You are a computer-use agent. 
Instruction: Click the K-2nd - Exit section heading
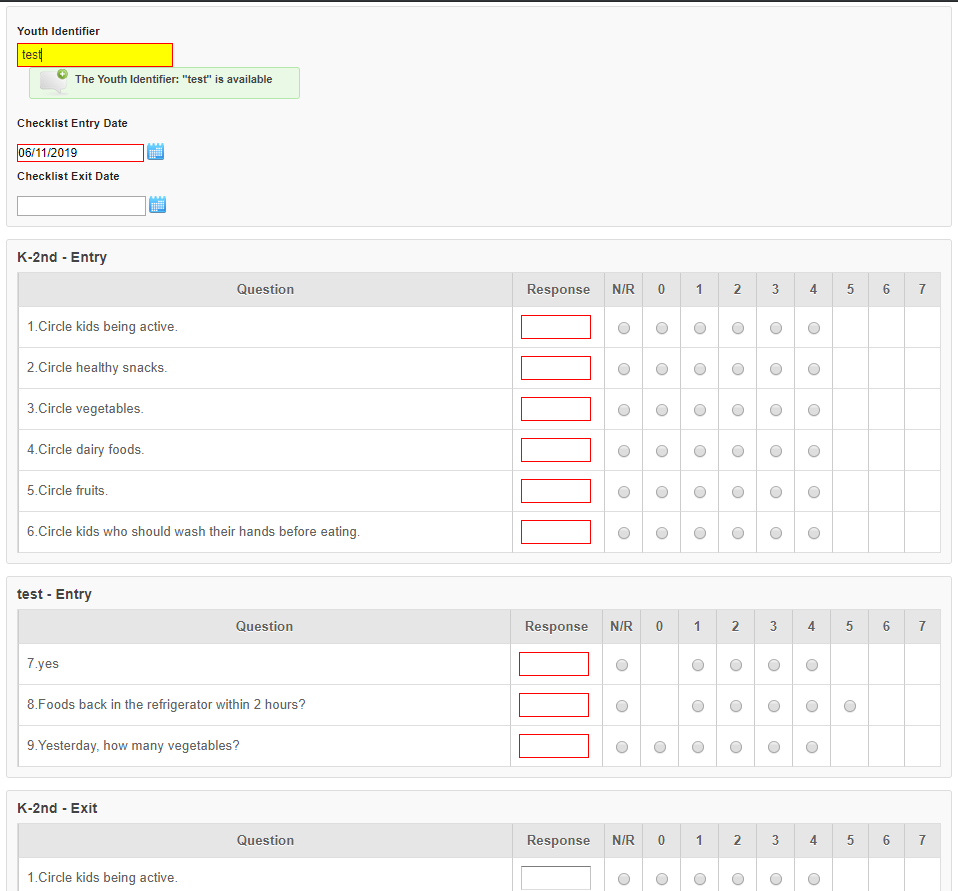(x=57, y=808)
